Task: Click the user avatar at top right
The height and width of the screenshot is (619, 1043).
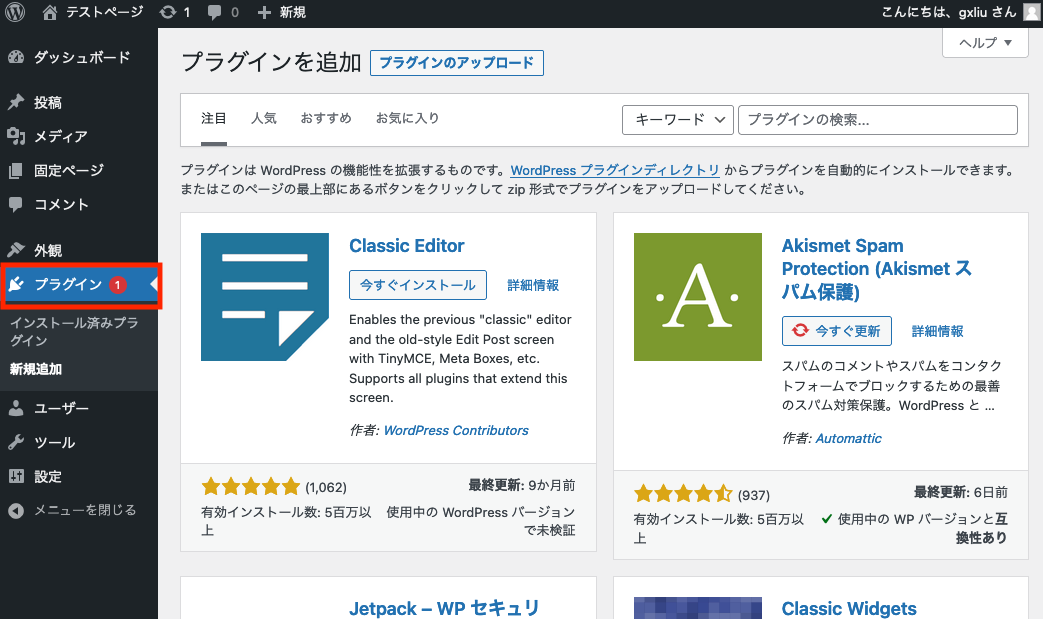Action: (1032, 12)
